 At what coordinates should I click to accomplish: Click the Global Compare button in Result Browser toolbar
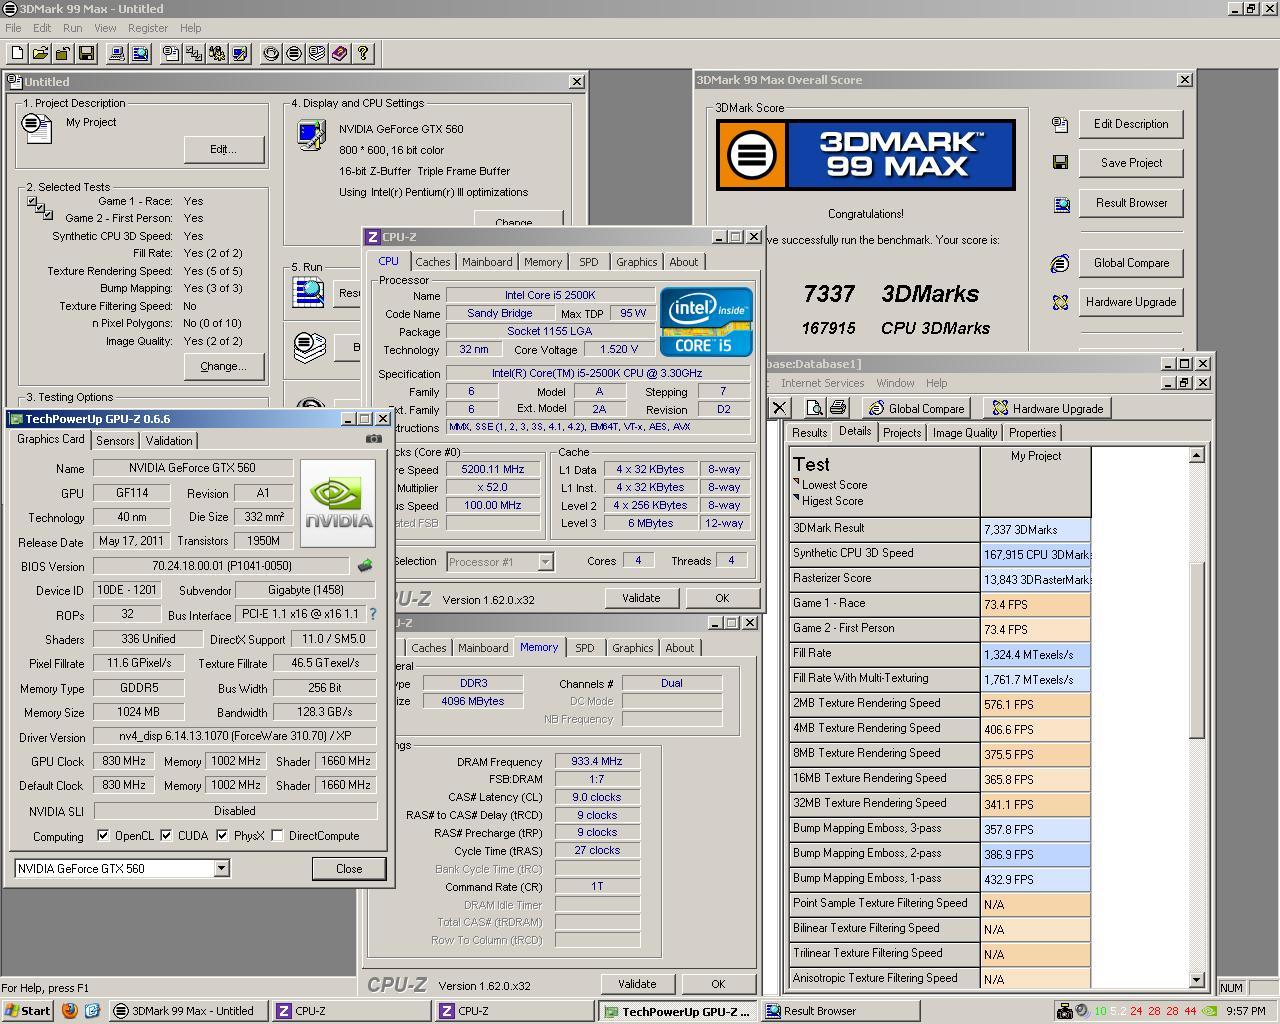916,408
